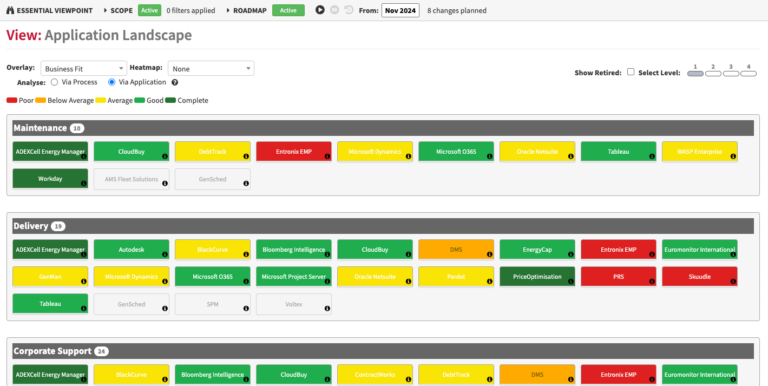This screenshot has height=386, width=768.
Task: Tick the Show Retired checkbox
Action: (631, 72)
